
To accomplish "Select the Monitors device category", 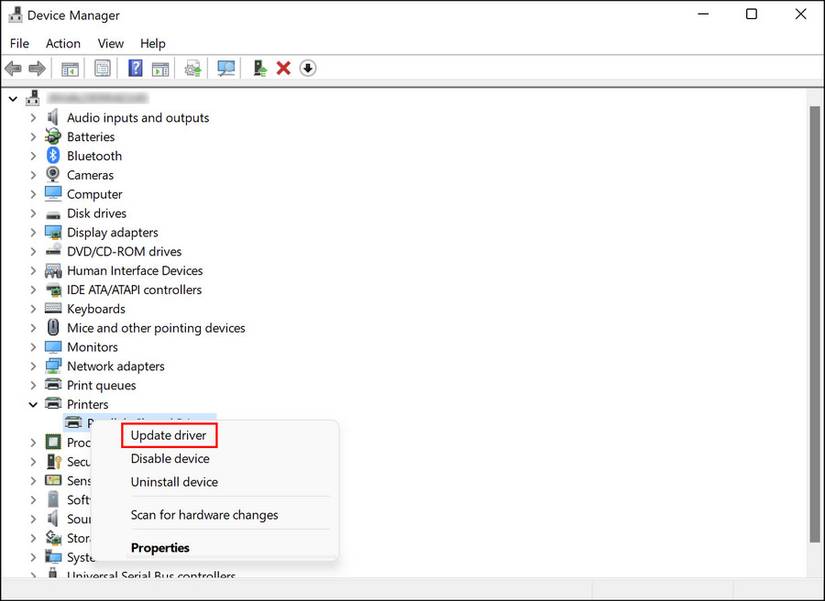I will [93, 347].
